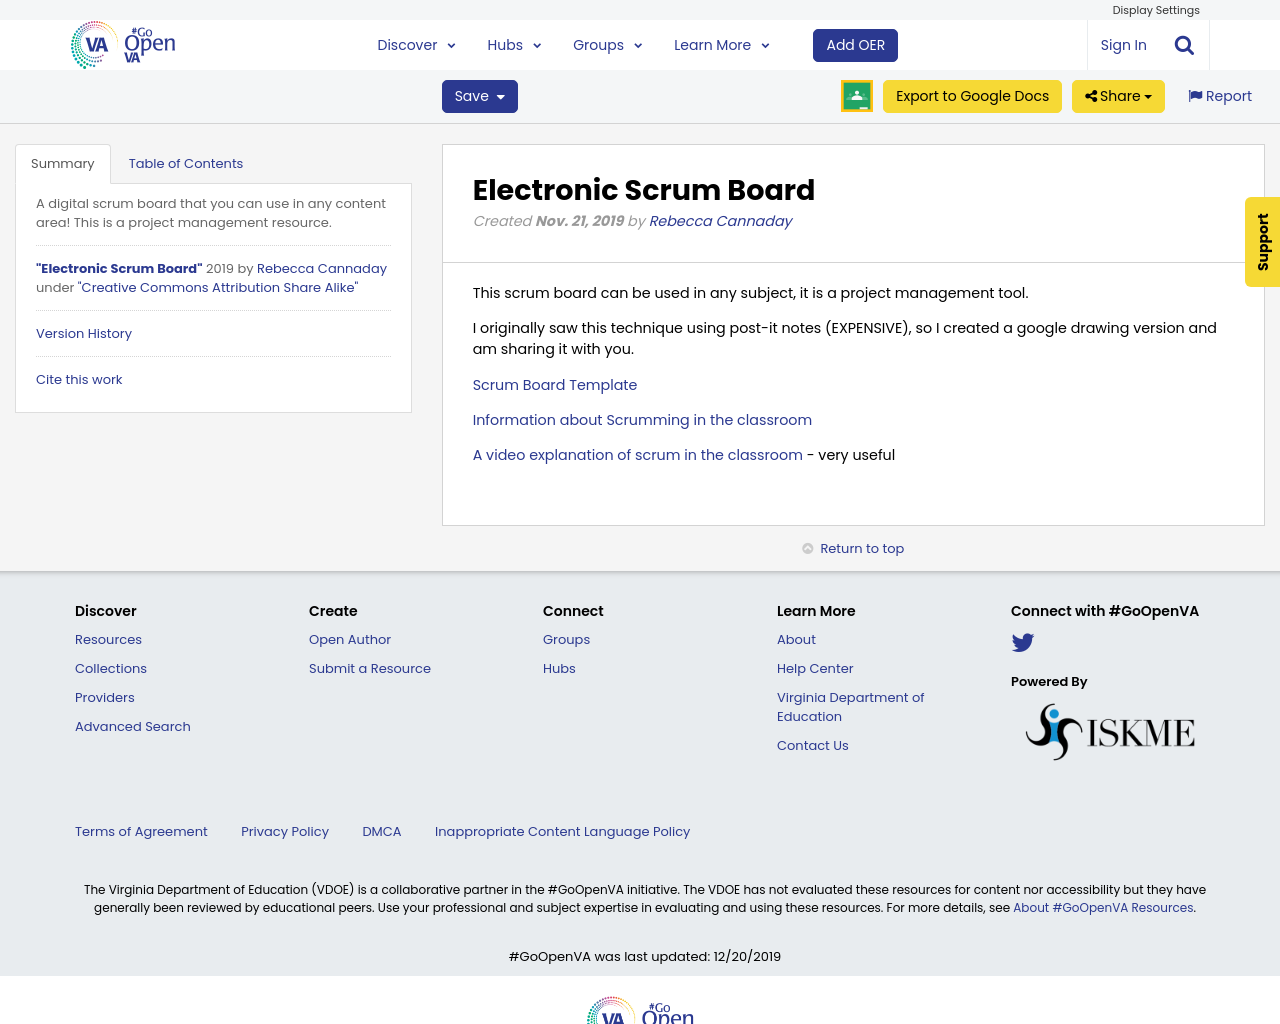
Task: Open the Privacy Policy
Action: (x=284, y=831)
